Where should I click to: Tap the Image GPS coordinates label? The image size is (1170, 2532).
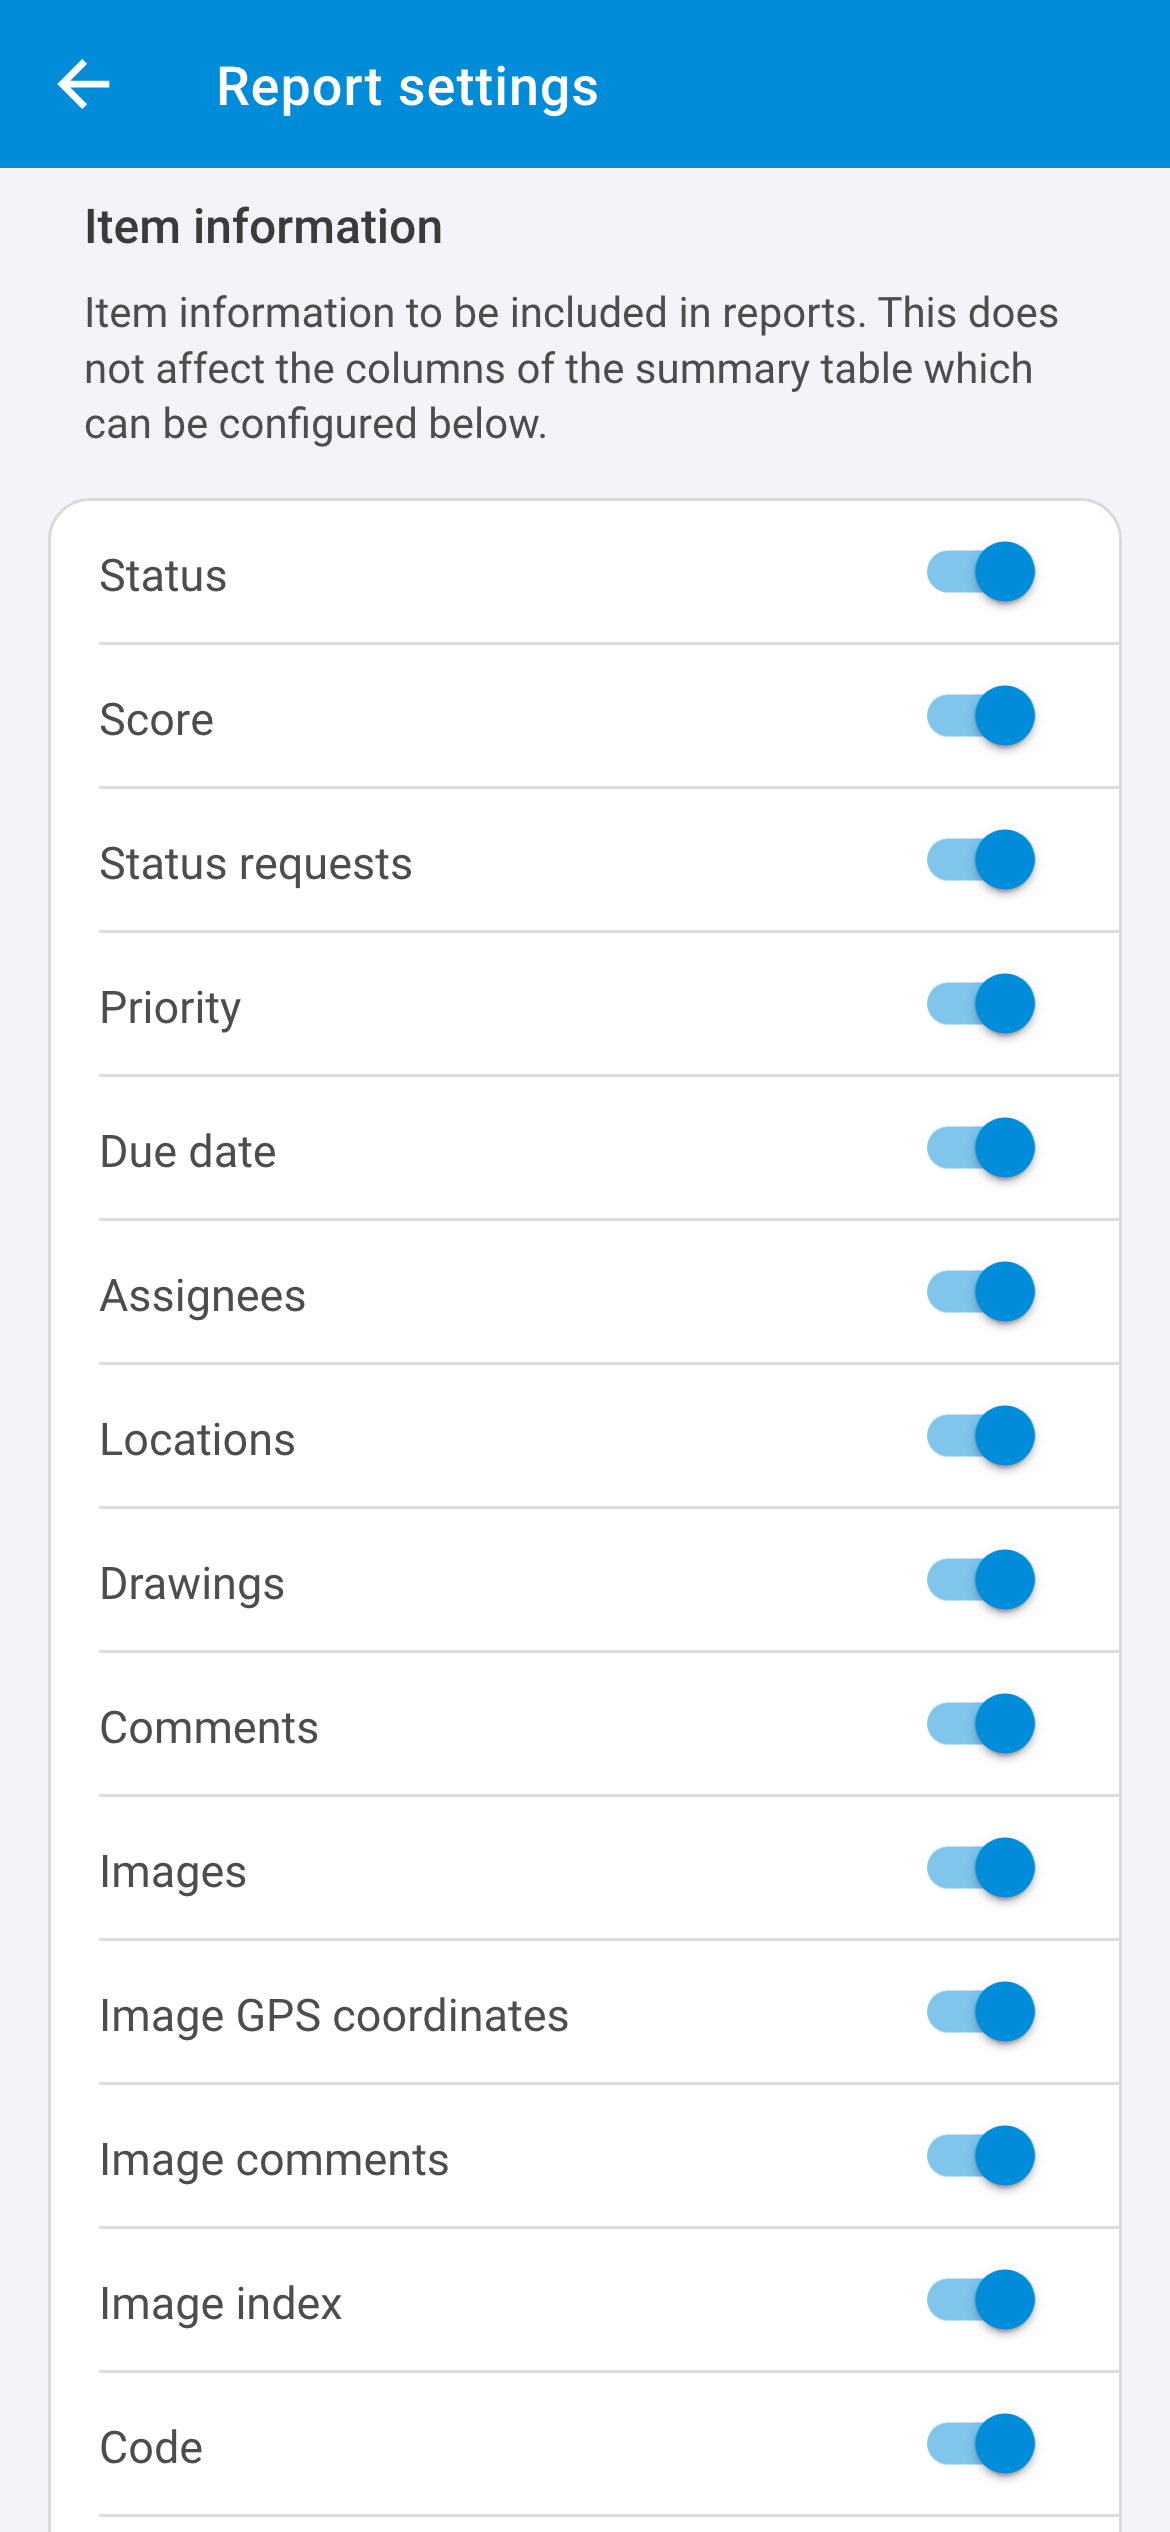tap(334, 2016)
